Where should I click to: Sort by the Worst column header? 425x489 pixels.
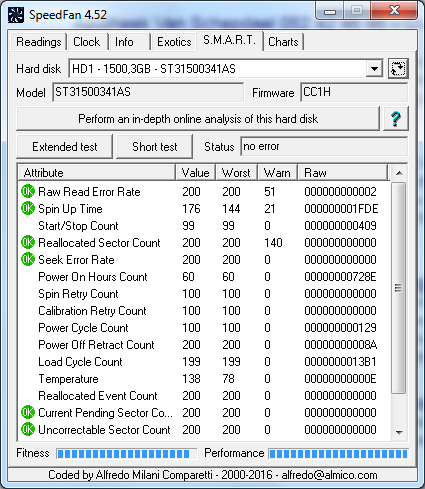(x=237, y=173)
